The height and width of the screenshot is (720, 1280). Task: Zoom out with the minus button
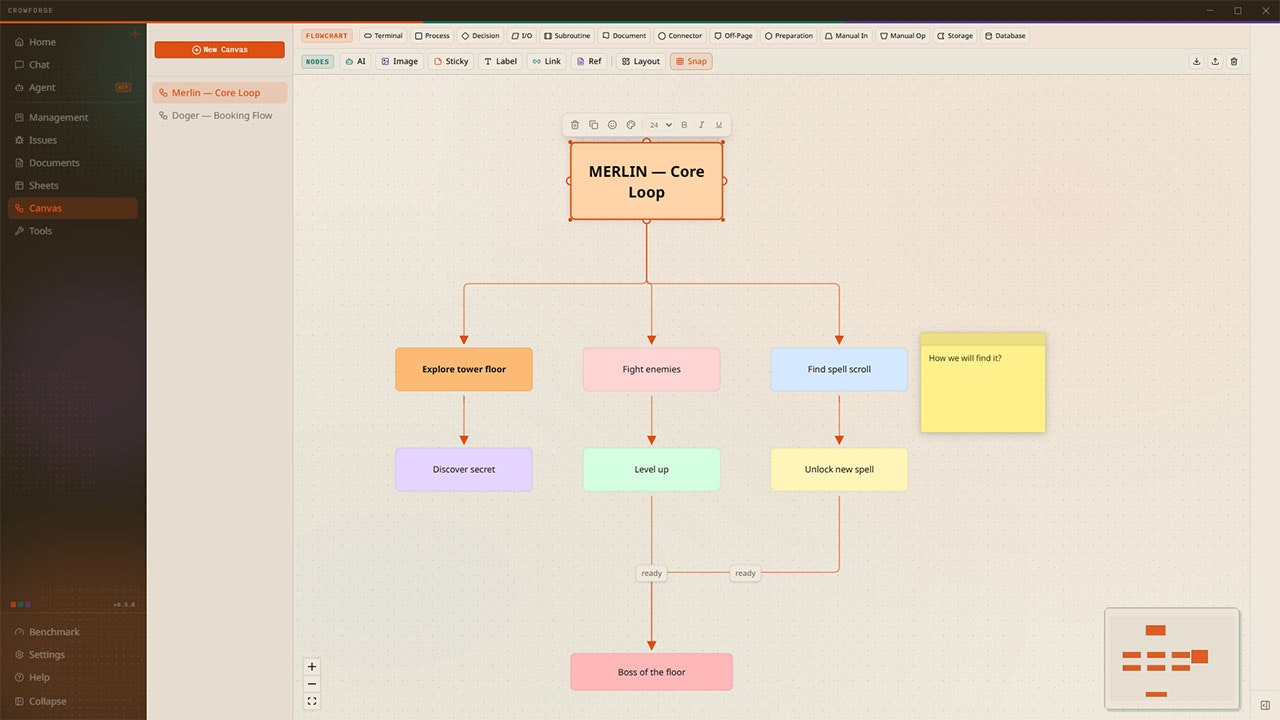(312, 684)
